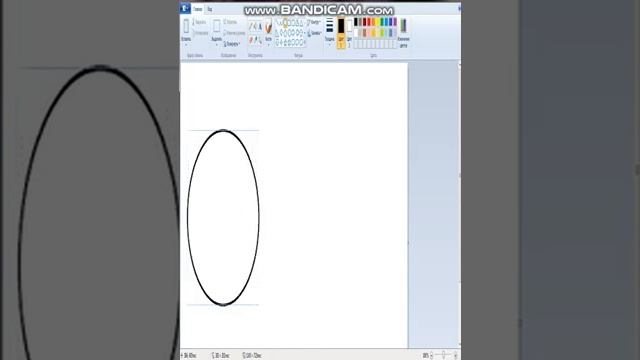Select the Text tool (letter A)
This screenshot has width=640, height=360.
[x=260, y=27]
